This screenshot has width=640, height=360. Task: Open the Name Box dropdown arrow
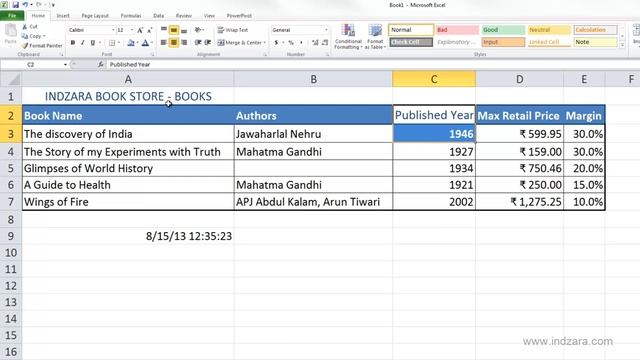pyautogui.click(x=65, y=64)
